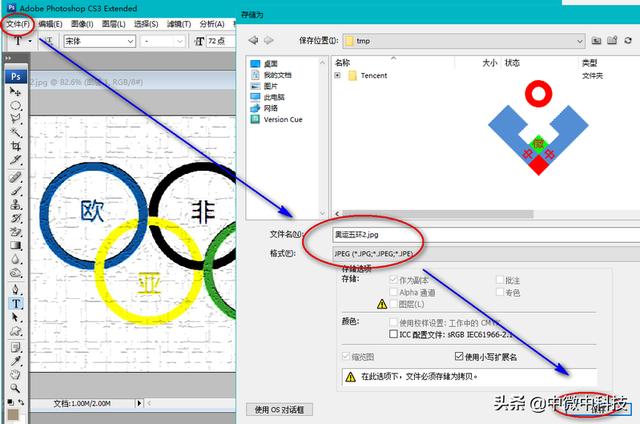The image size is (640, 424).
Task: Toggle the 专色 checkbox
Action: point(500,292)
